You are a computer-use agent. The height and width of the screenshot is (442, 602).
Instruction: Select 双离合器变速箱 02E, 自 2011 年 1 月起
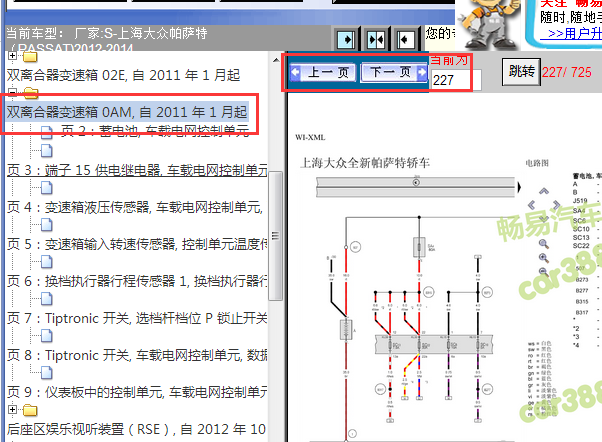(123, 75)
